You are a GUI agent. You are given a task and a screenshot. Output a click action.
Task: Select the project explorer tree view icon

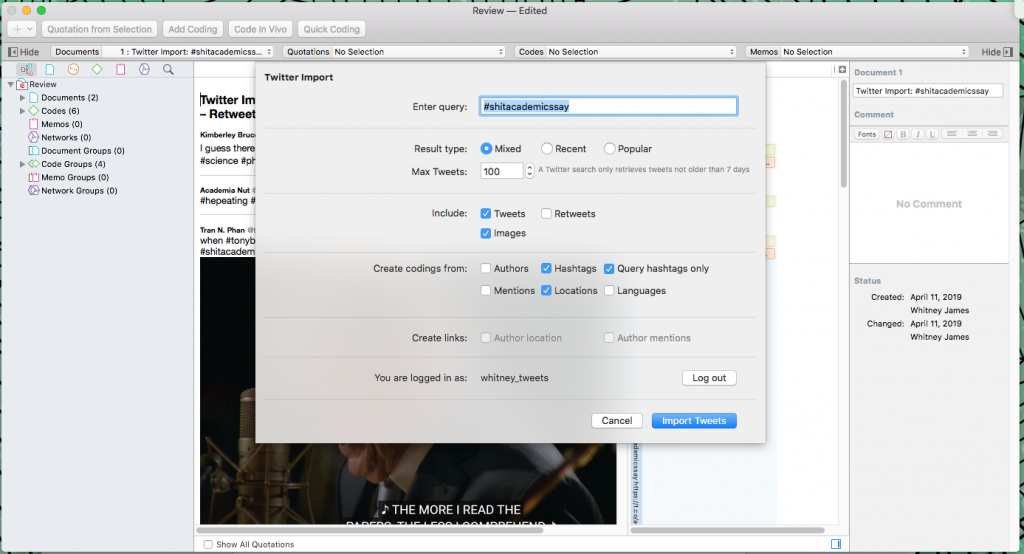click(26, 69)
